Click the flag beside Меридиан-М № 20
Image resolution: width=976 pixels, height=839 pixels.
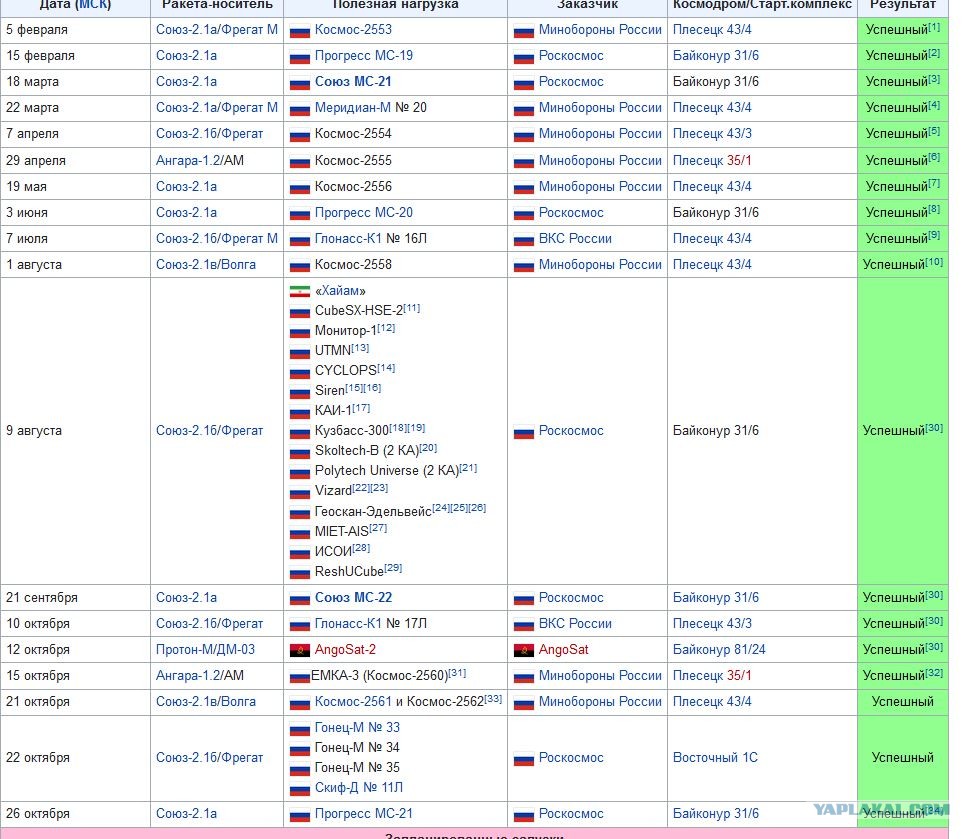pos(299,109)
